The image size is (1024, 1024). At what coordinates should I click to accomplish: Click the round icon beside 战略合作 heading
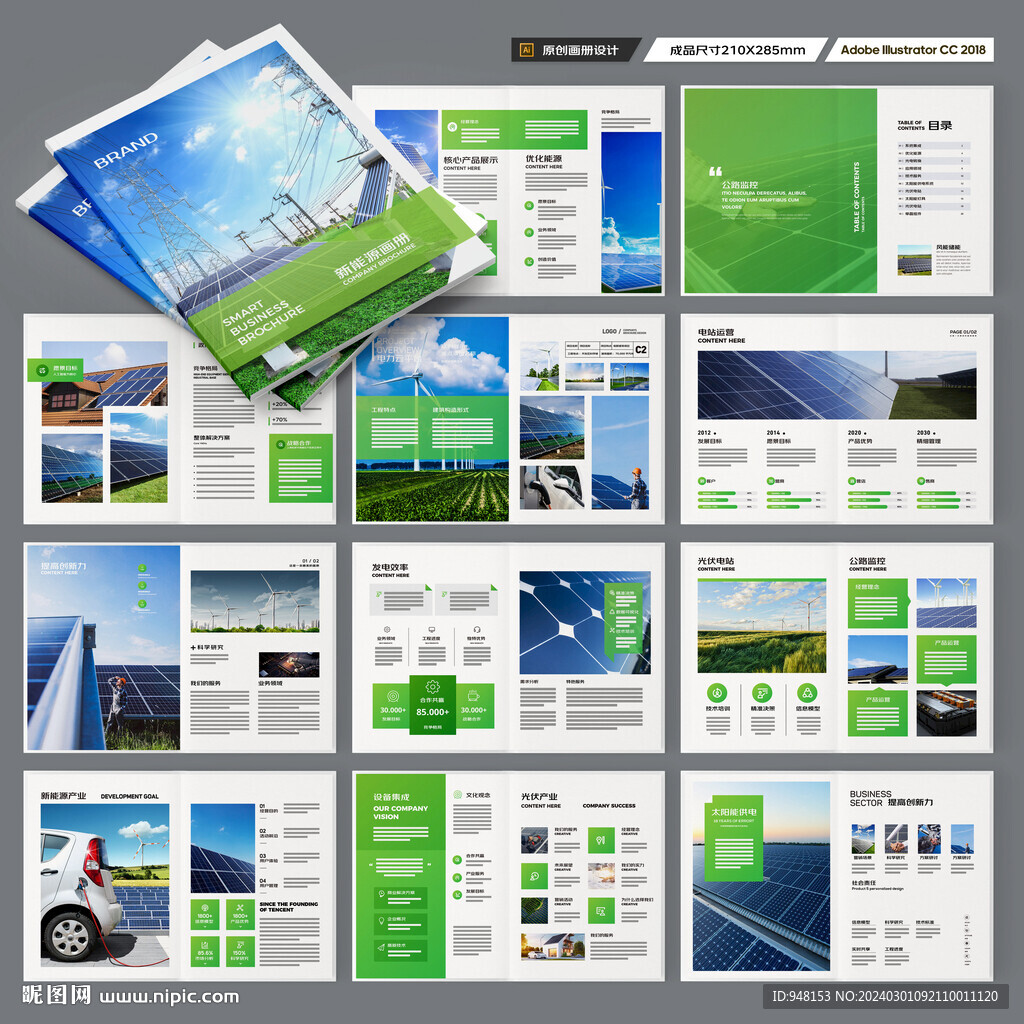click(x=281, y=444)
